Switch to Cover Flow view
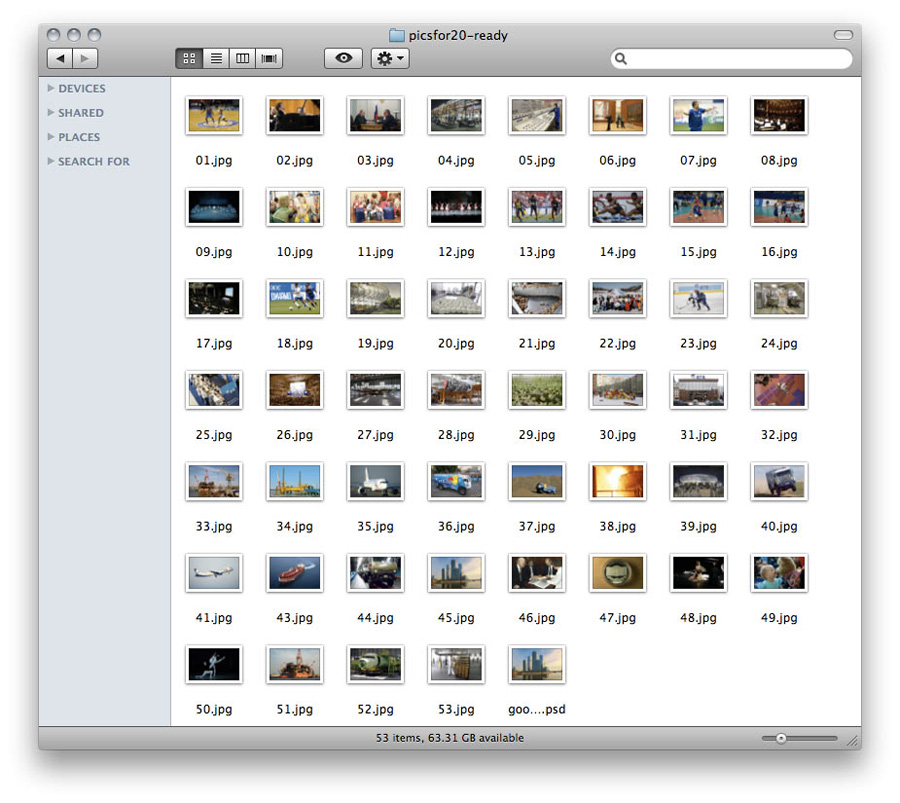The width and height of the screenshot is (900, 803). point(269,59)
